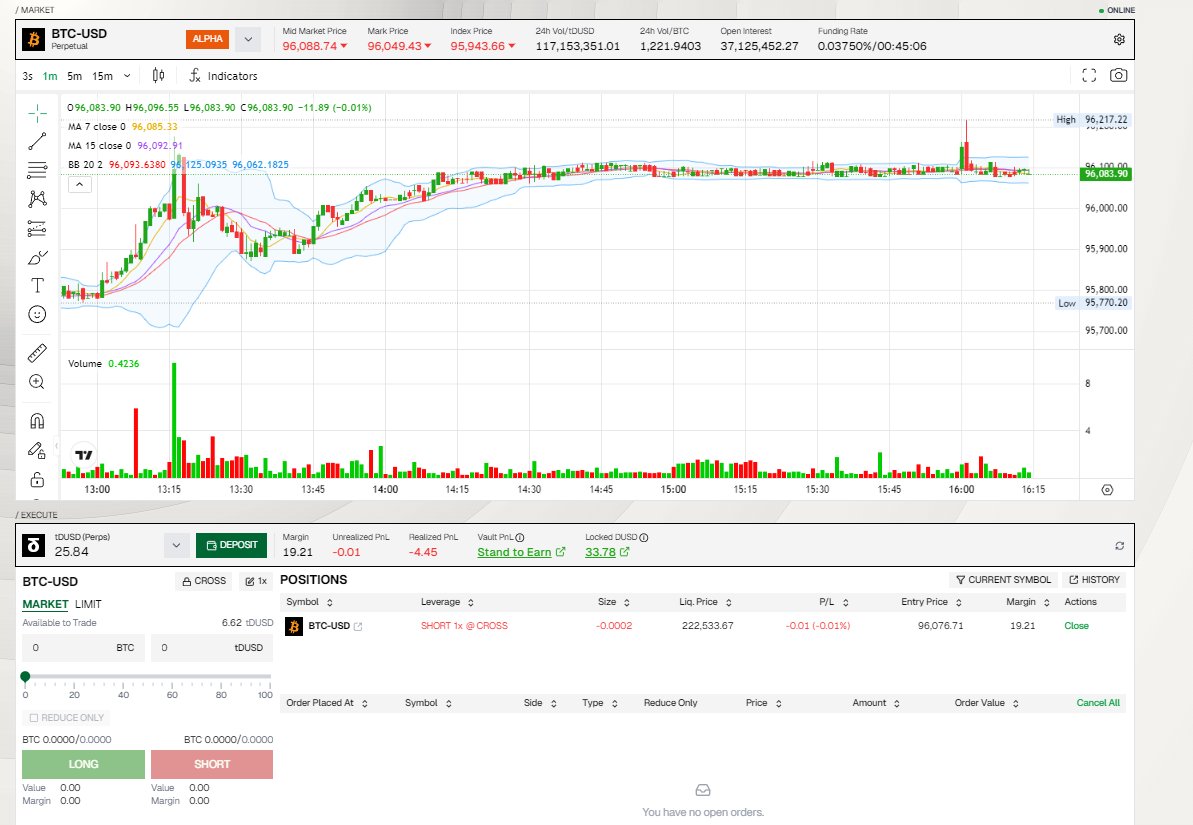Sort positions by Symbol column

click(310, 602)
